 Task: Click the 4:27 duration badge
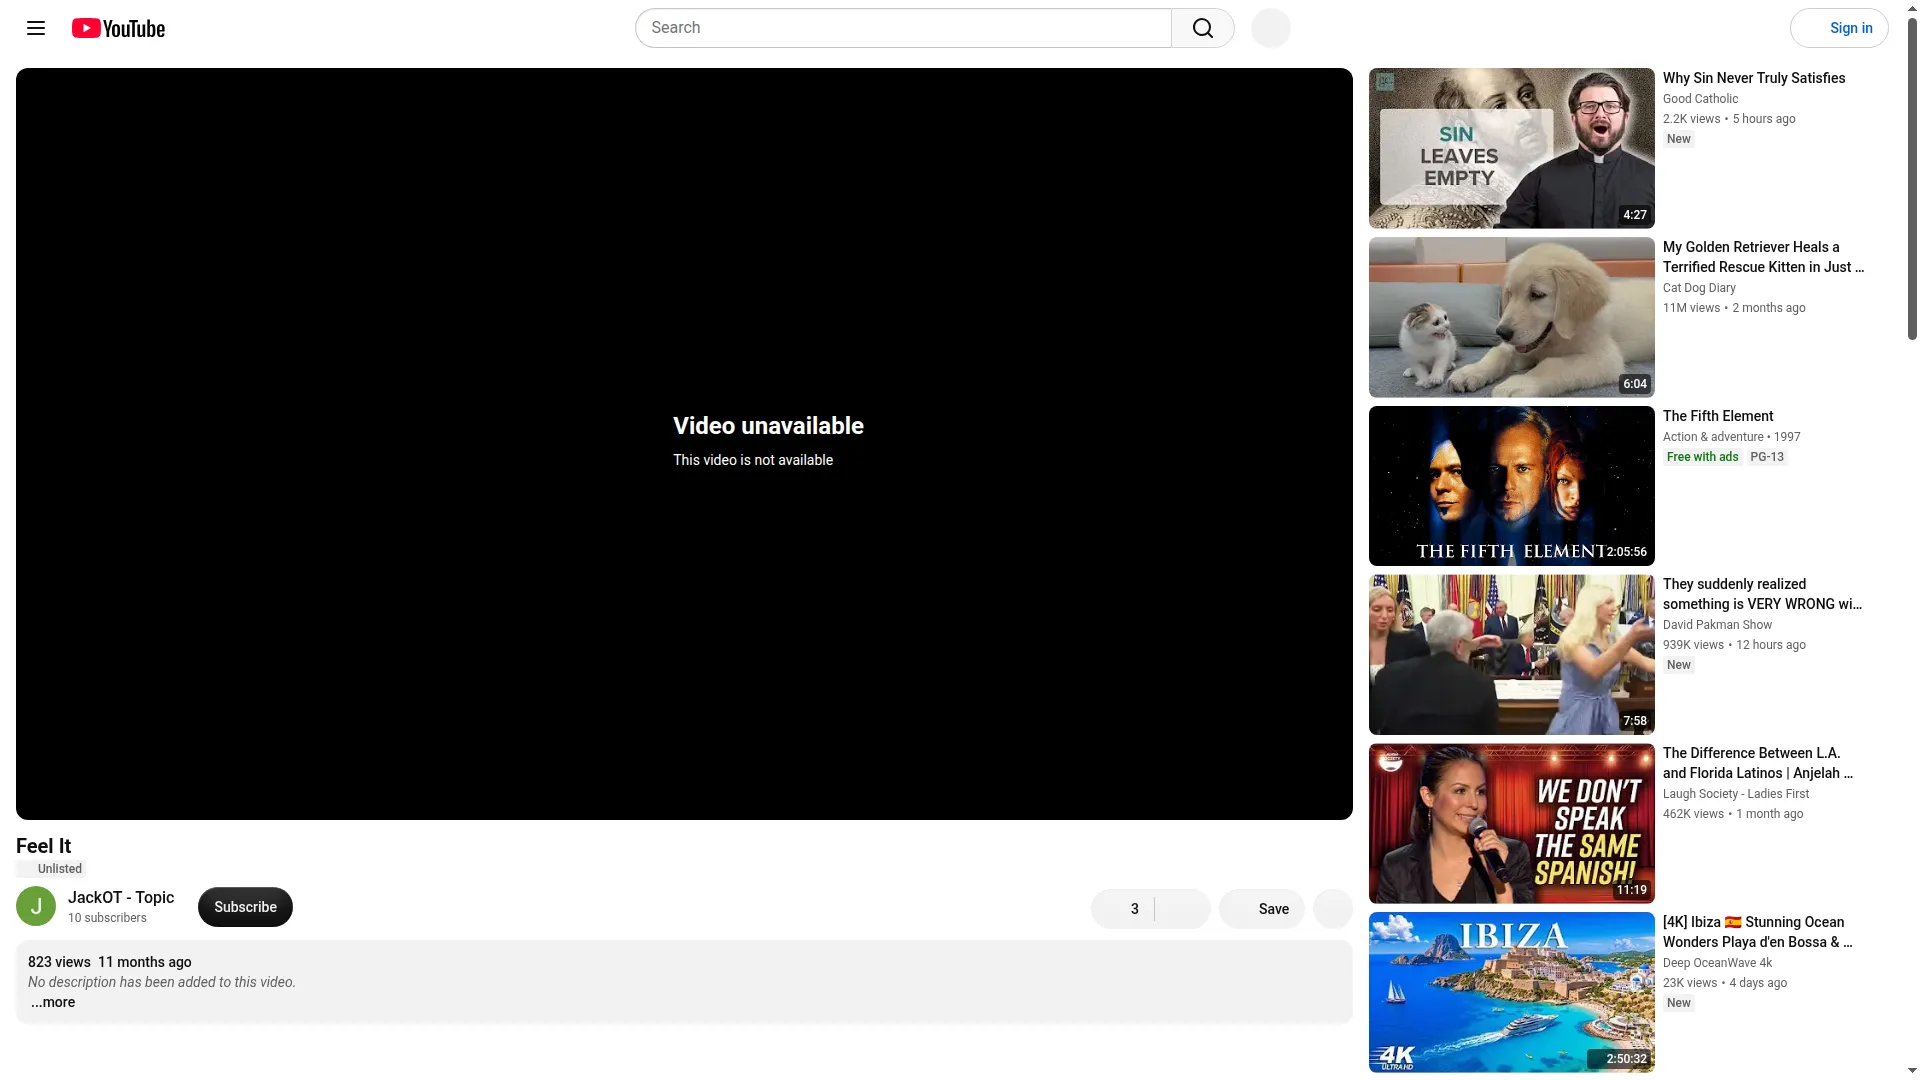coord(1635,215)
